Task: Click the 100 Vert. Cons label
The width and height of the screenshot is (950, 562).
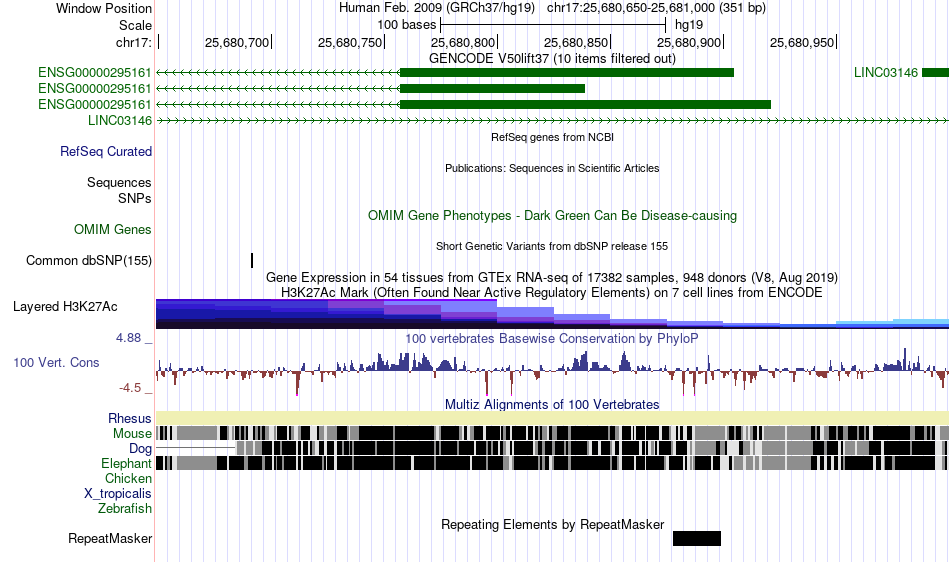Action: (56, 363)
